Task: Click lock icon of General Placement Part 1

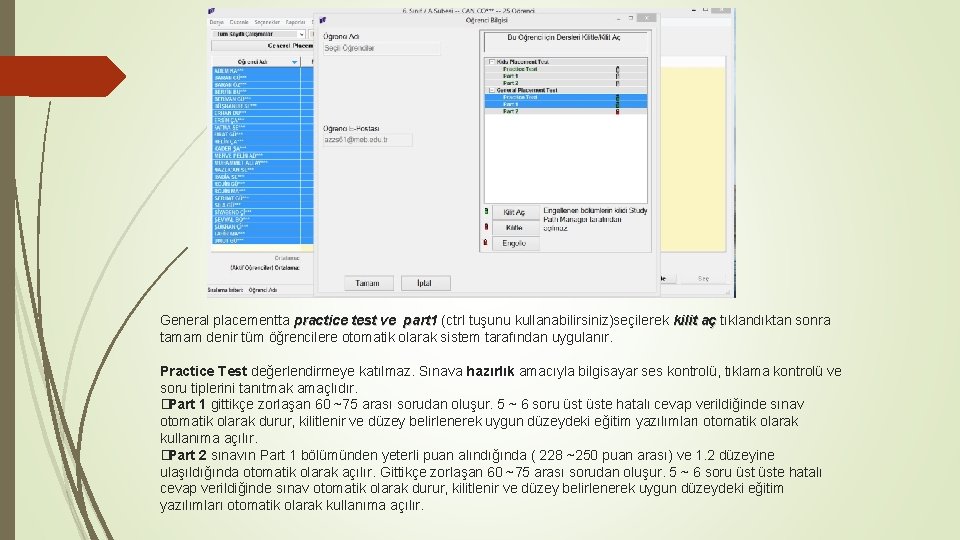Action: tap(617, 105)
